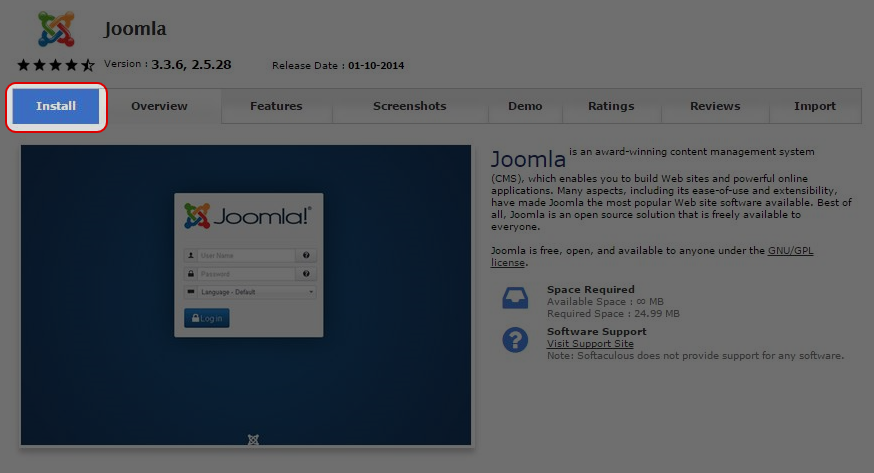Expand the Language - Default dropdown
This screenshot has height=473, width=874.
pos(250,292)
